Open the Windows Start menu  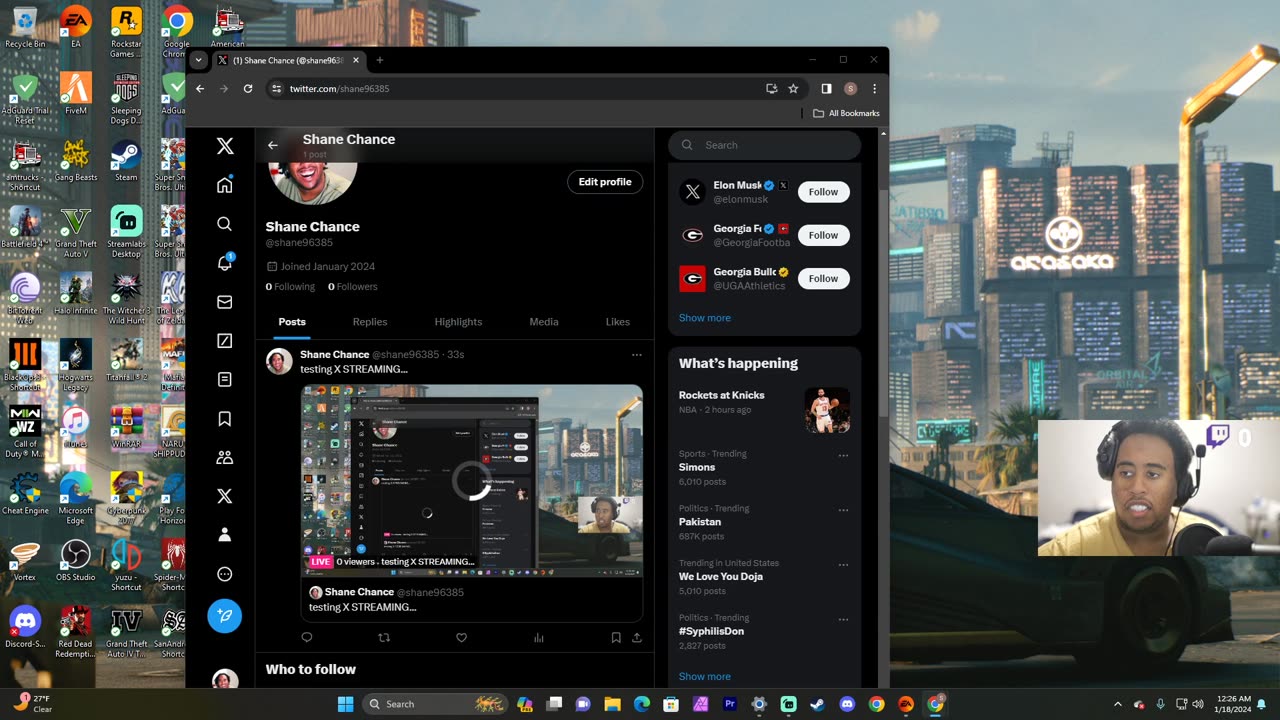pos(345,704)
